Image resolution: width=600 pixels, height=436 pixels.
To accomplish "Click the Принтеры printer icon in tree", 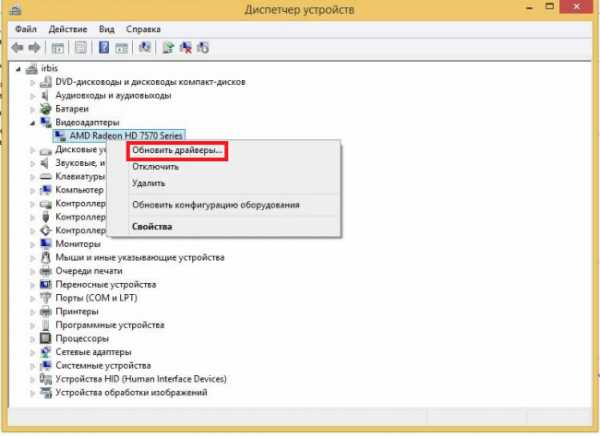I will pos(47,311).
